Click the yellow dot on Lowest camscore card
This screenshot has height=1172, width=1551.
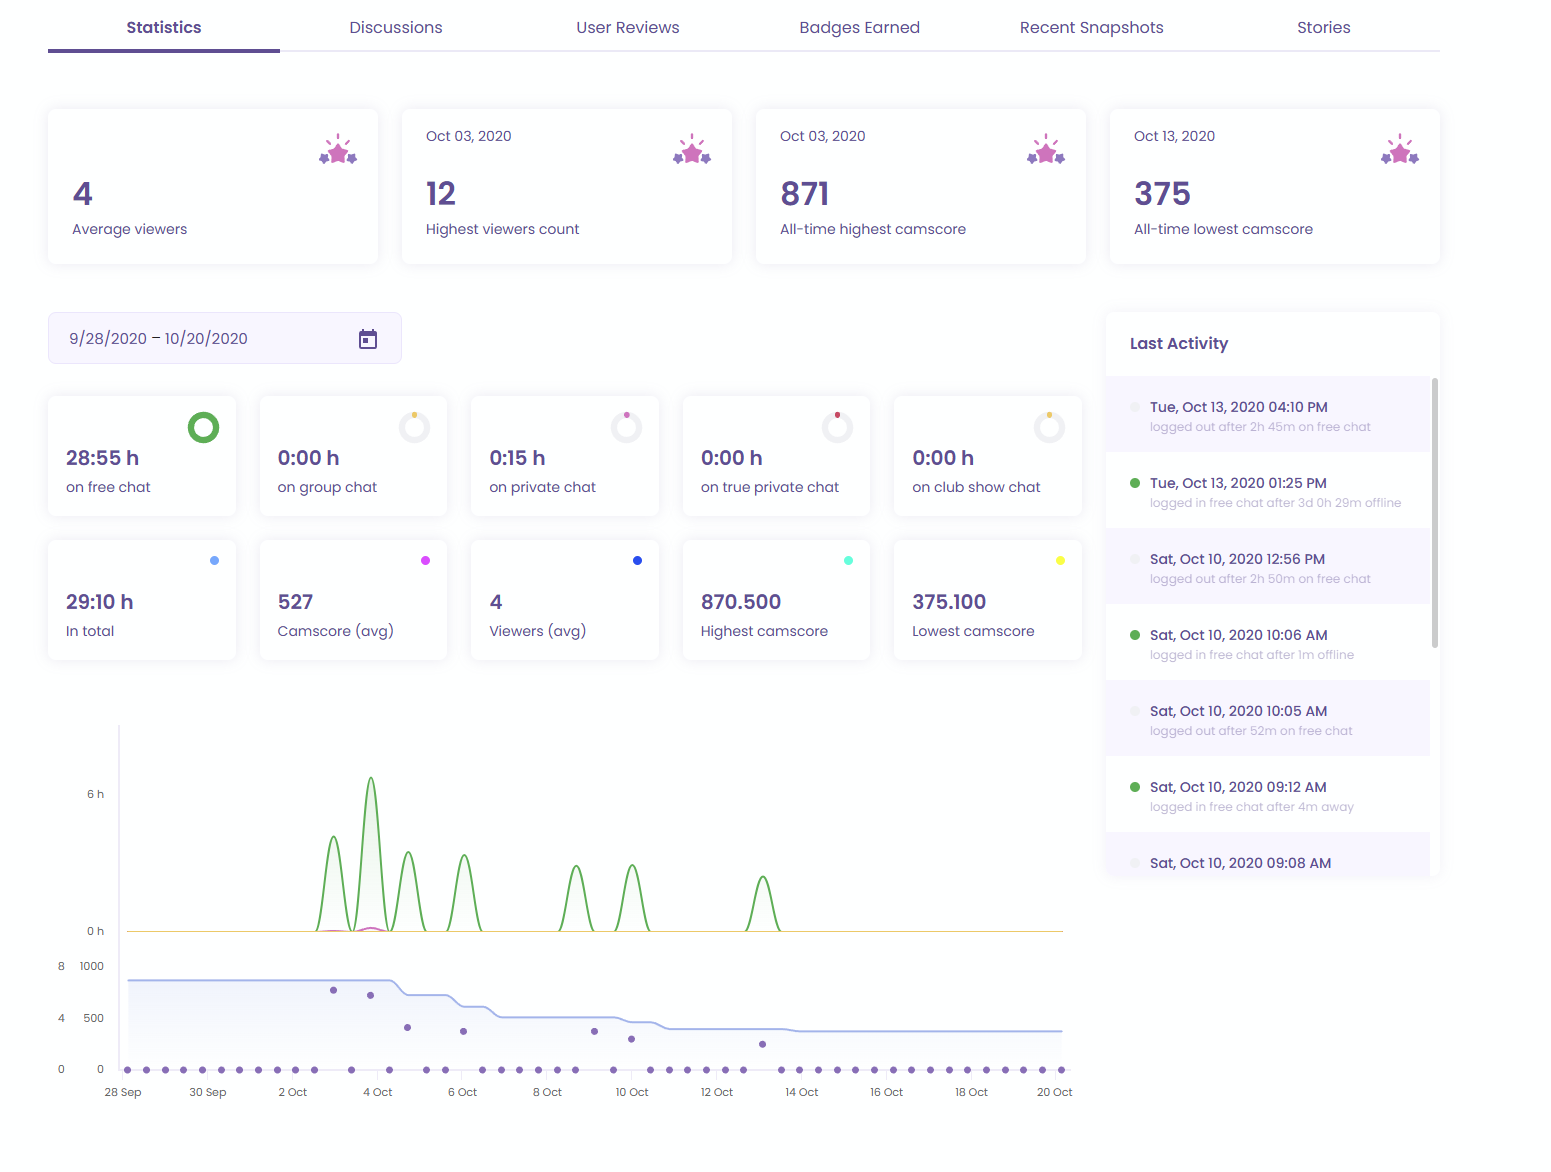[1060, 561]
